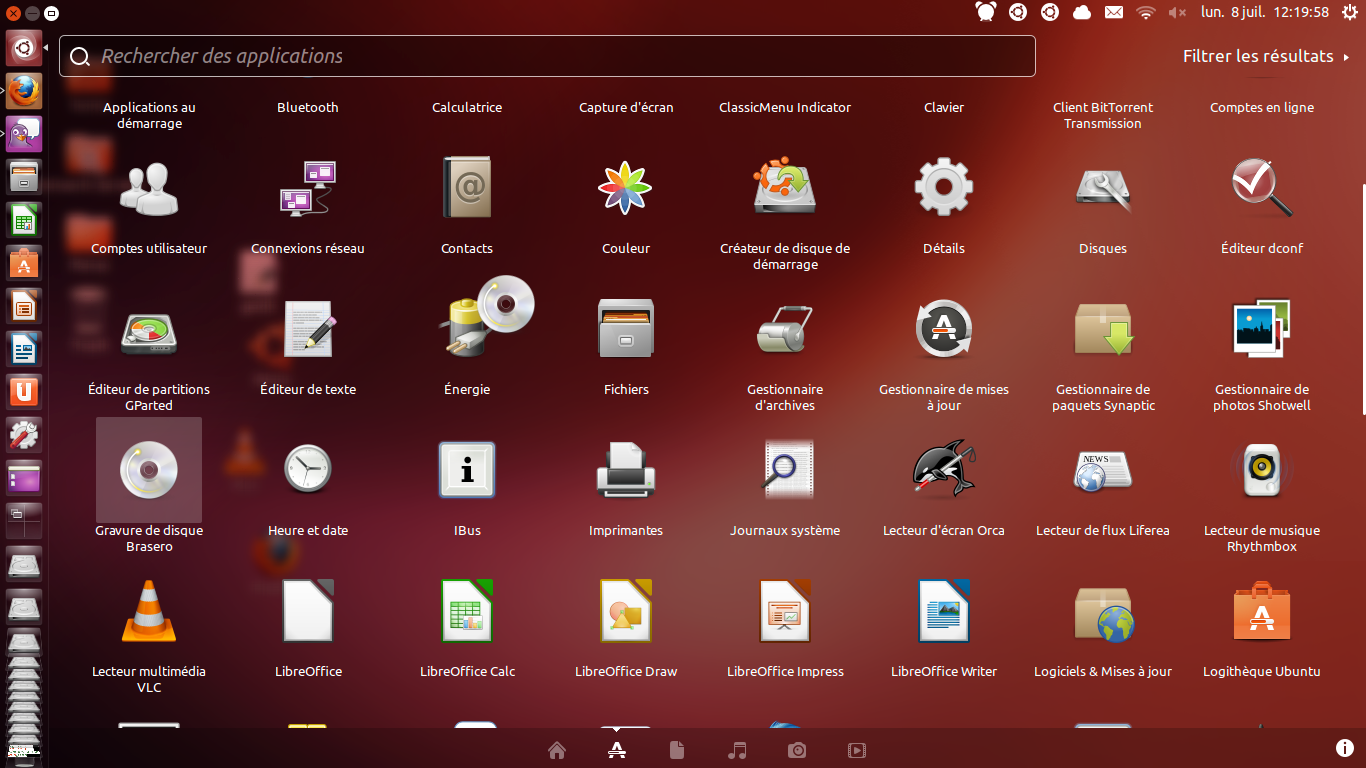Click the Applications au démarrage label
The image size is (1366, 768).
[x=149, y=115]
